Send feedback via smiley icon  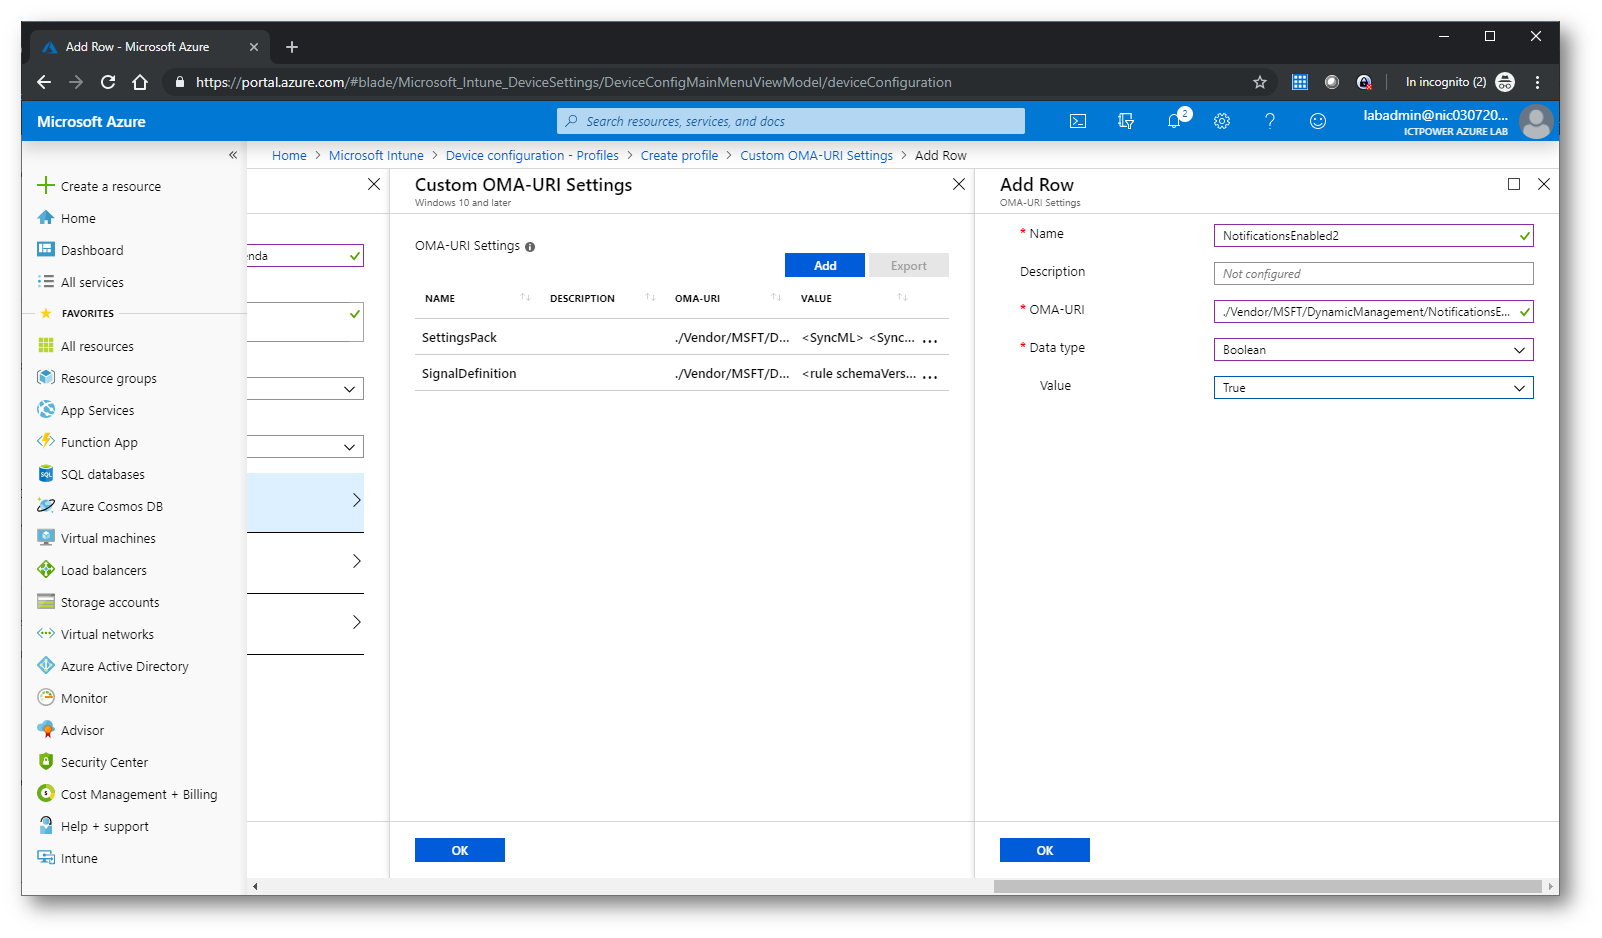click(x=1318, y=121)
